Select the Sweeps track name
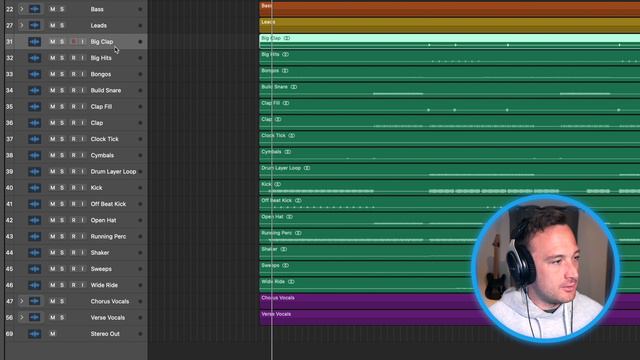The image size is (640, 360). (x=101, y=269)
